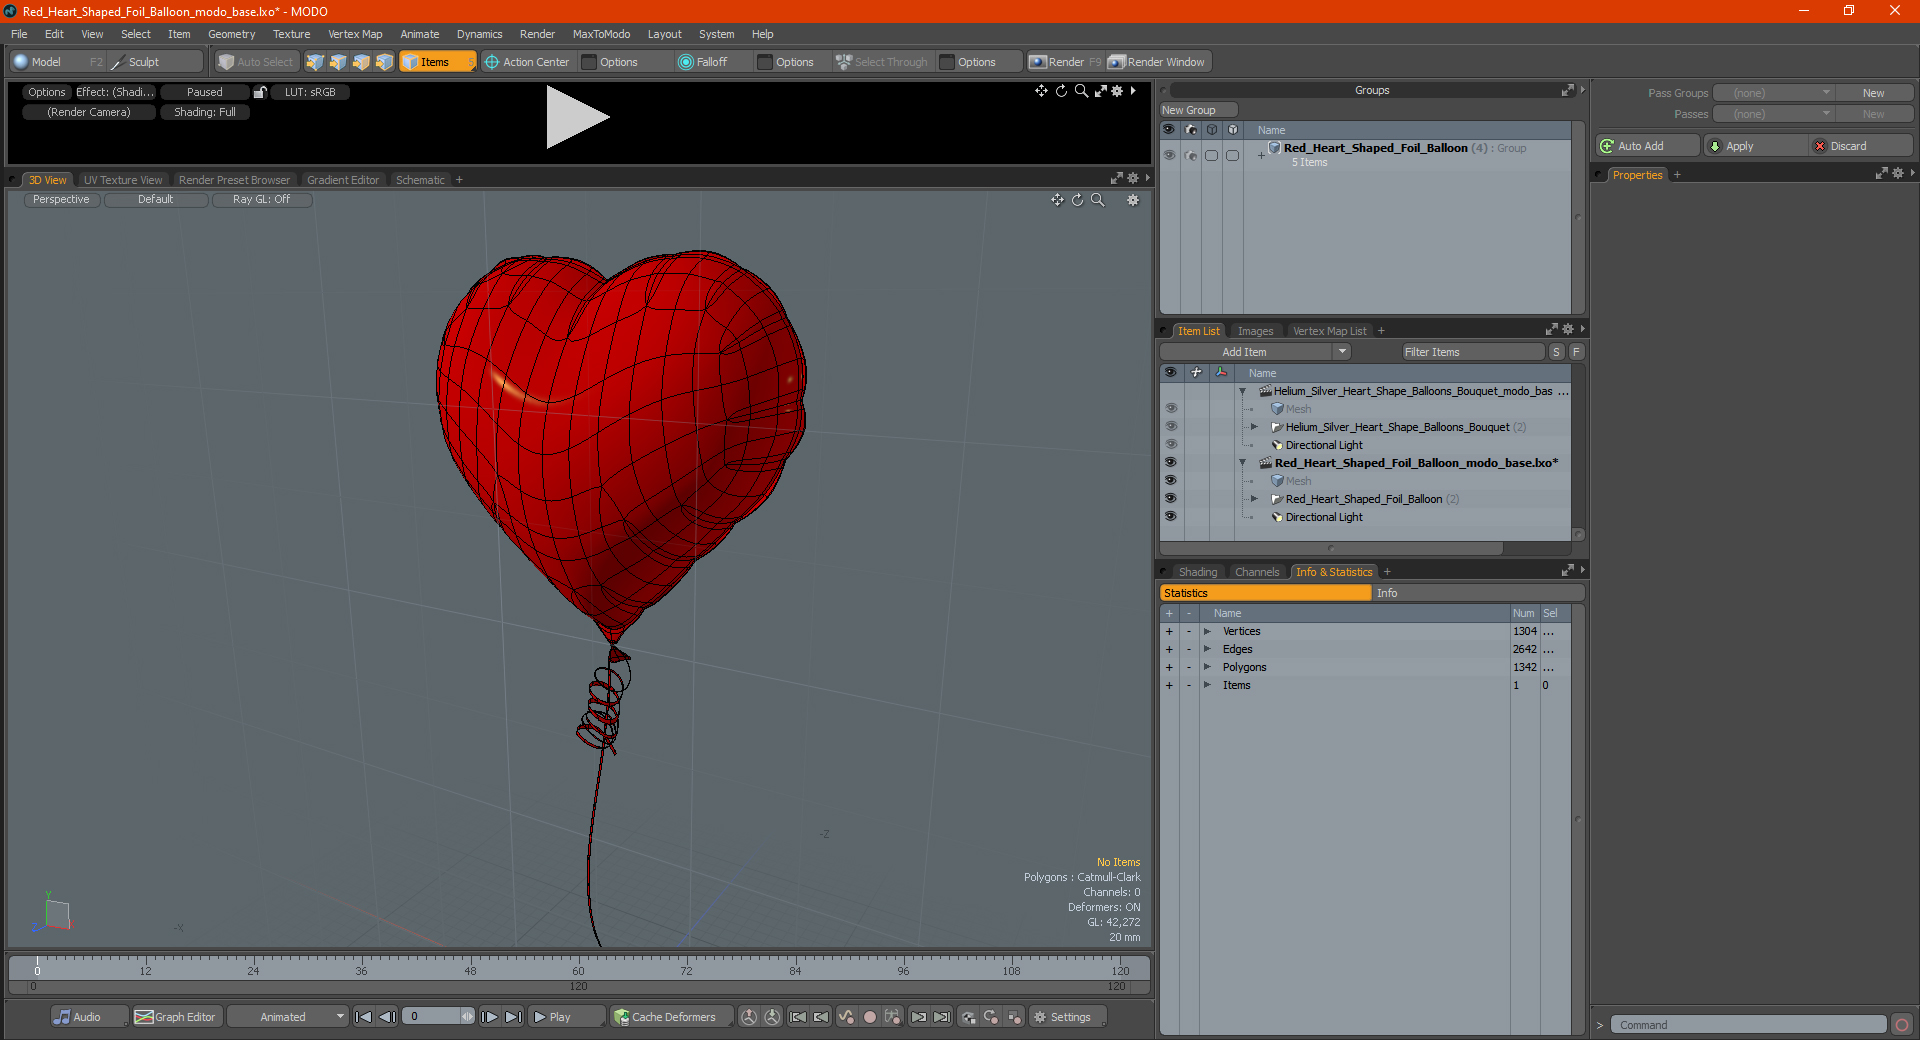The width and height of the screenshot is (1920, 1040).
Task: Expand Red_Heart_Shaped_Foil_Balloon item tree
Action: click(x=1255, y=499)
